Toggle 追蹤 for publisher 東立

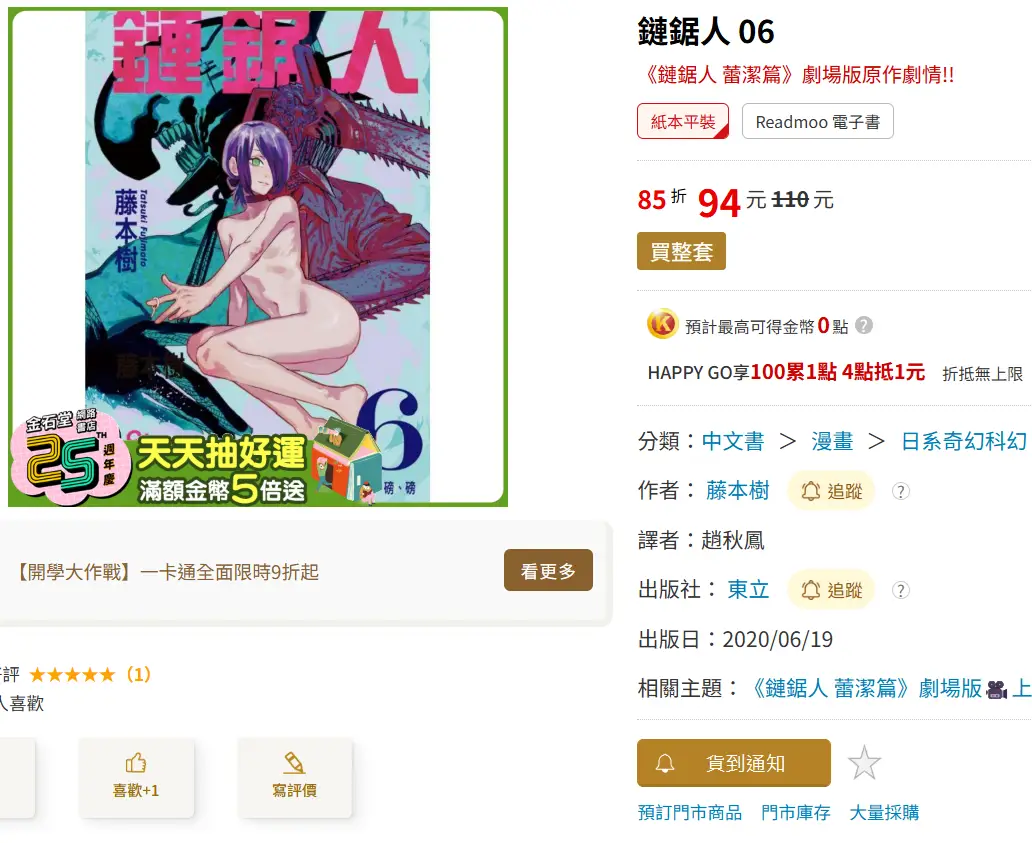[831, 590]
